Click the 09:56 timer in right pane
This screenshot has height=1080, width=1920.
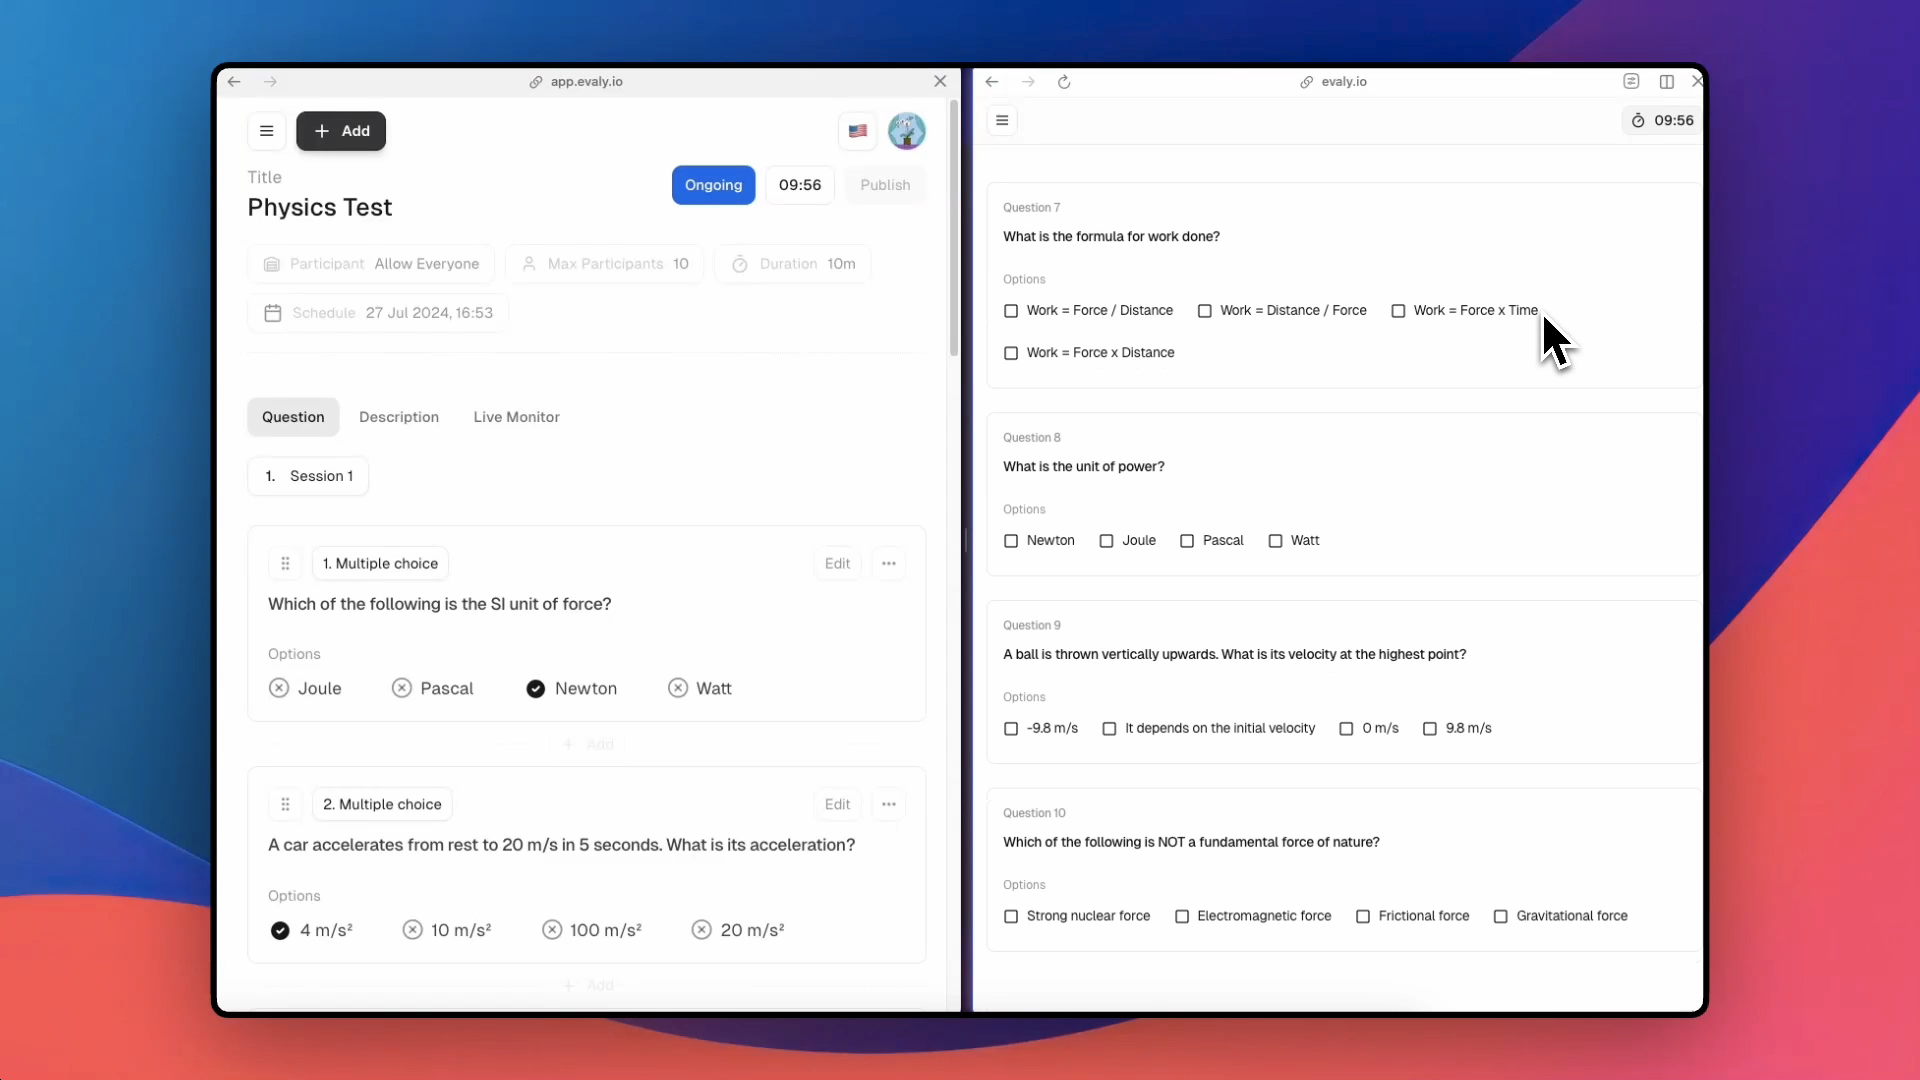(x=1662, y=120)
